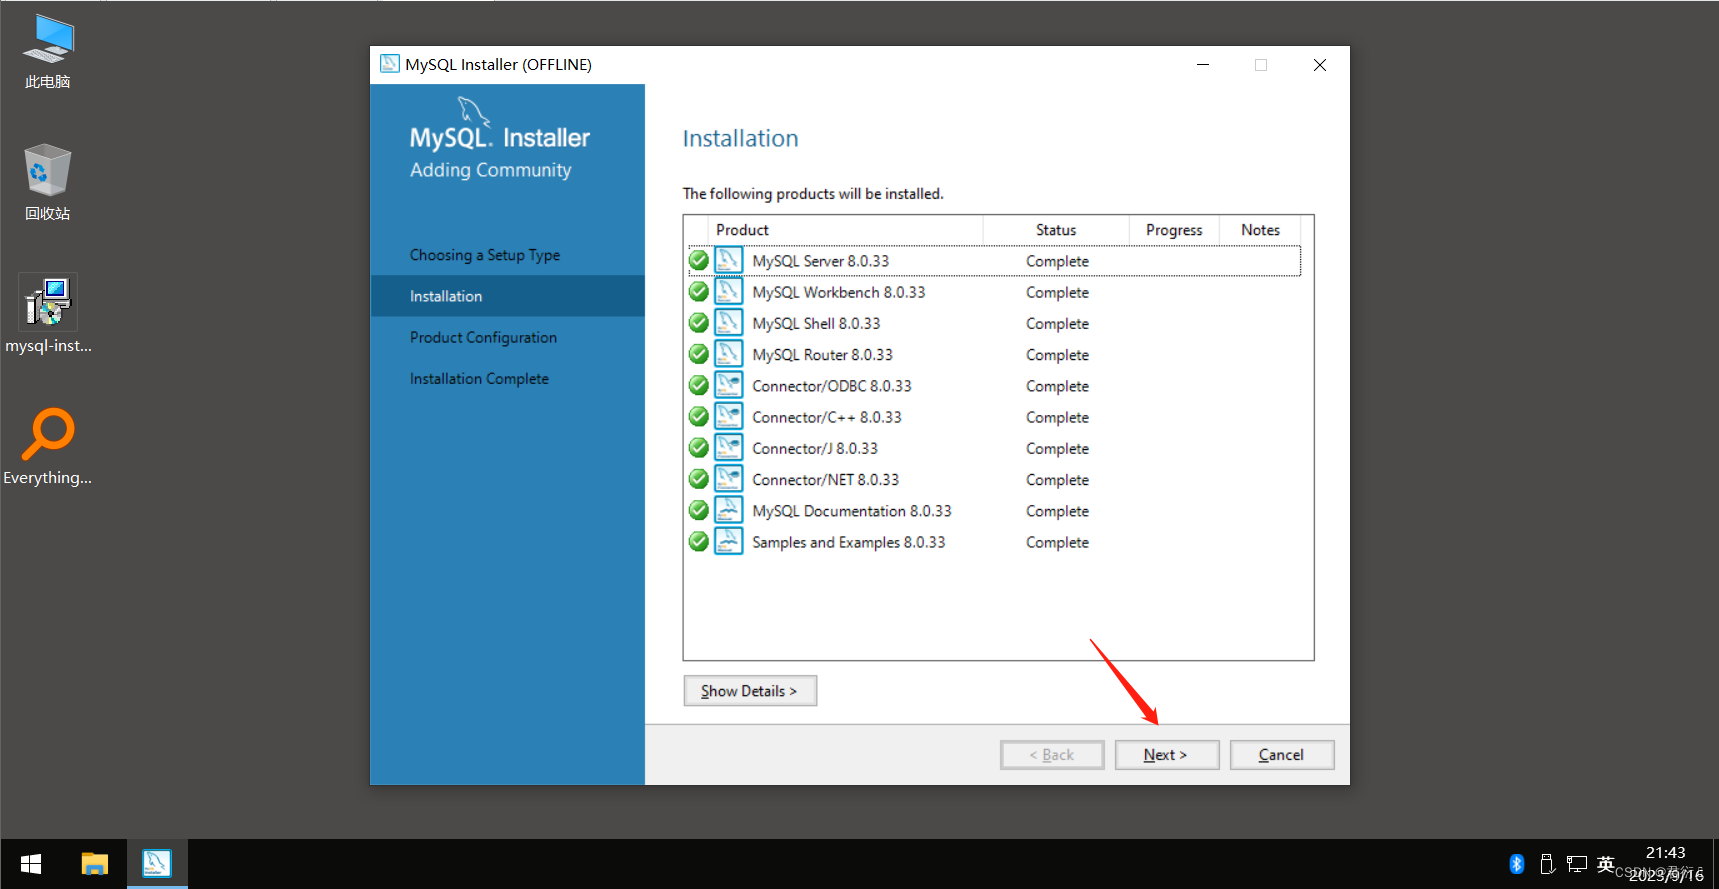1719x889 pixels.
Task: Click green checkmark beside Connector/ODBC 8.0.33
Action: tap(699, 385)
